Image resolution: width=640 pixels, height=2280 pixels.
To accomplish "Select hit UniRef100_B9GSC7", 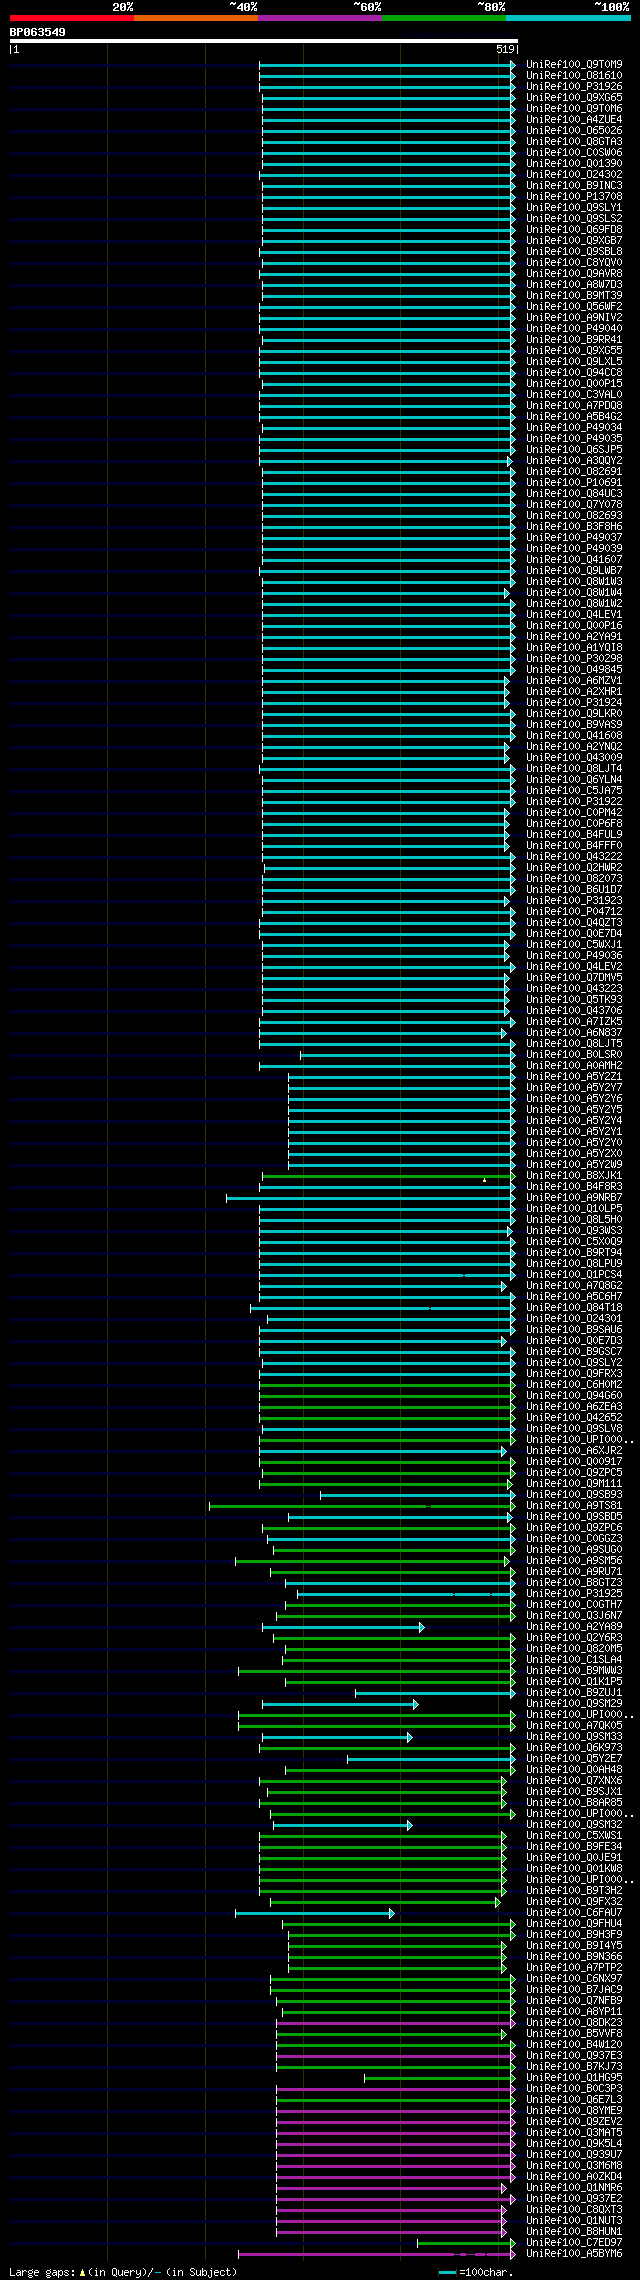I will pos(574,1352).
